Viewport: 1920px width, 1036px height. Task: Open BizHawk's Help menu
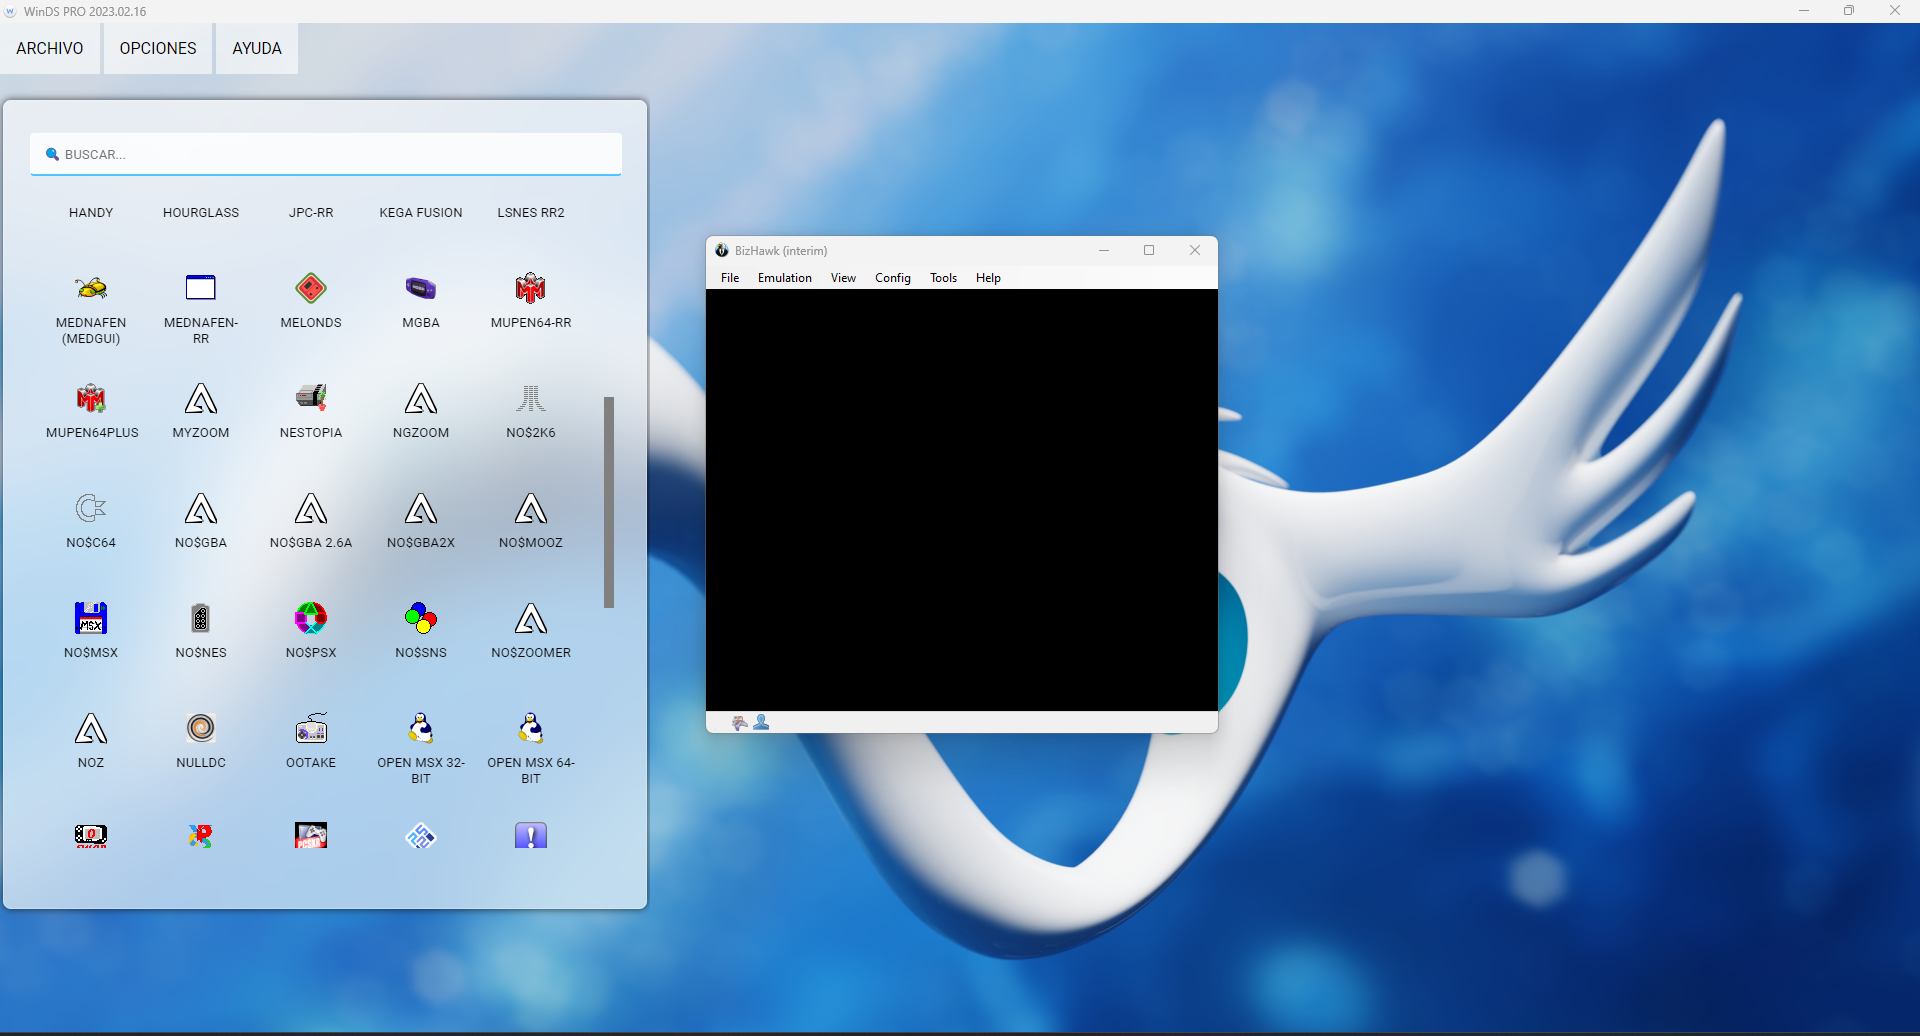(988, 278)
